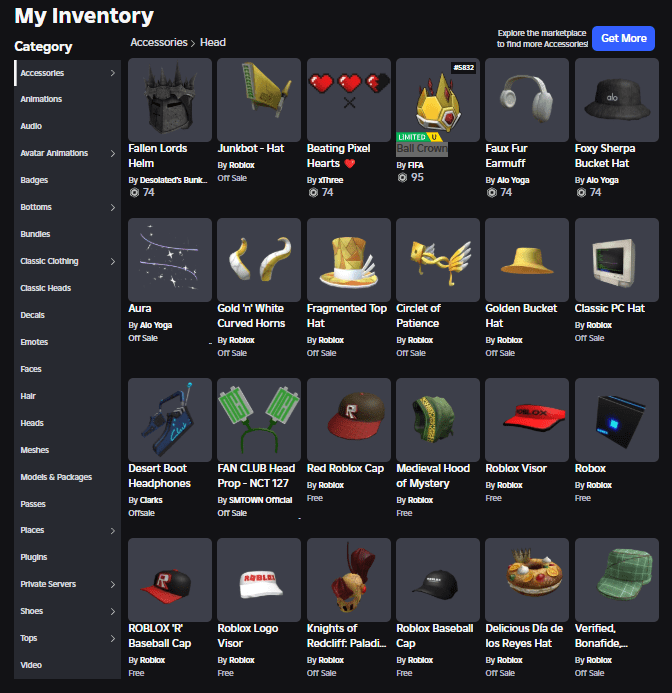
Task: Open the FIFA creator link
Action: pos(416,165)
